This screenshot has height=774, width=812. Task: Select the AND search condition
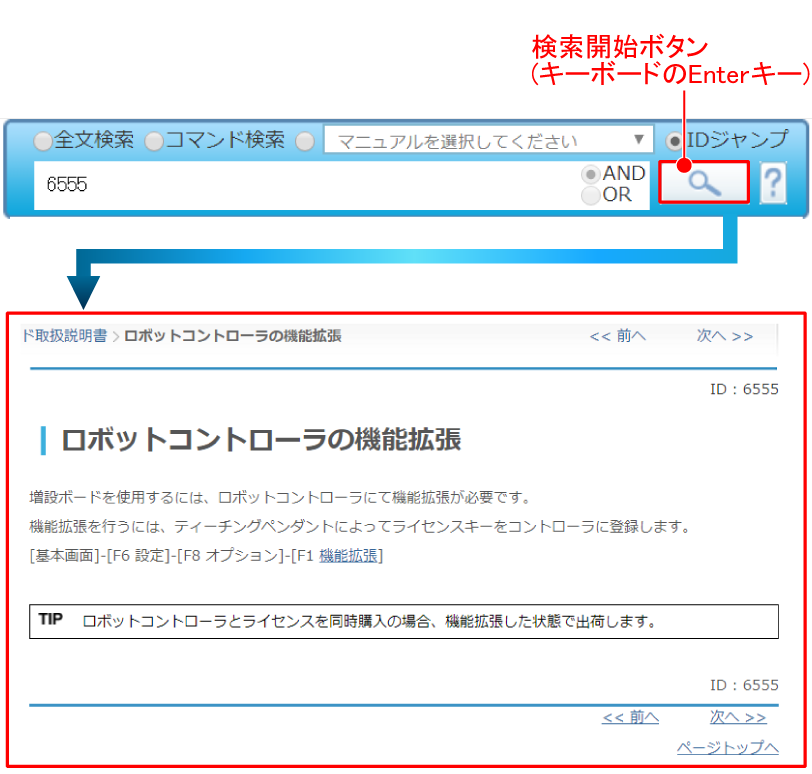[591, 174]
